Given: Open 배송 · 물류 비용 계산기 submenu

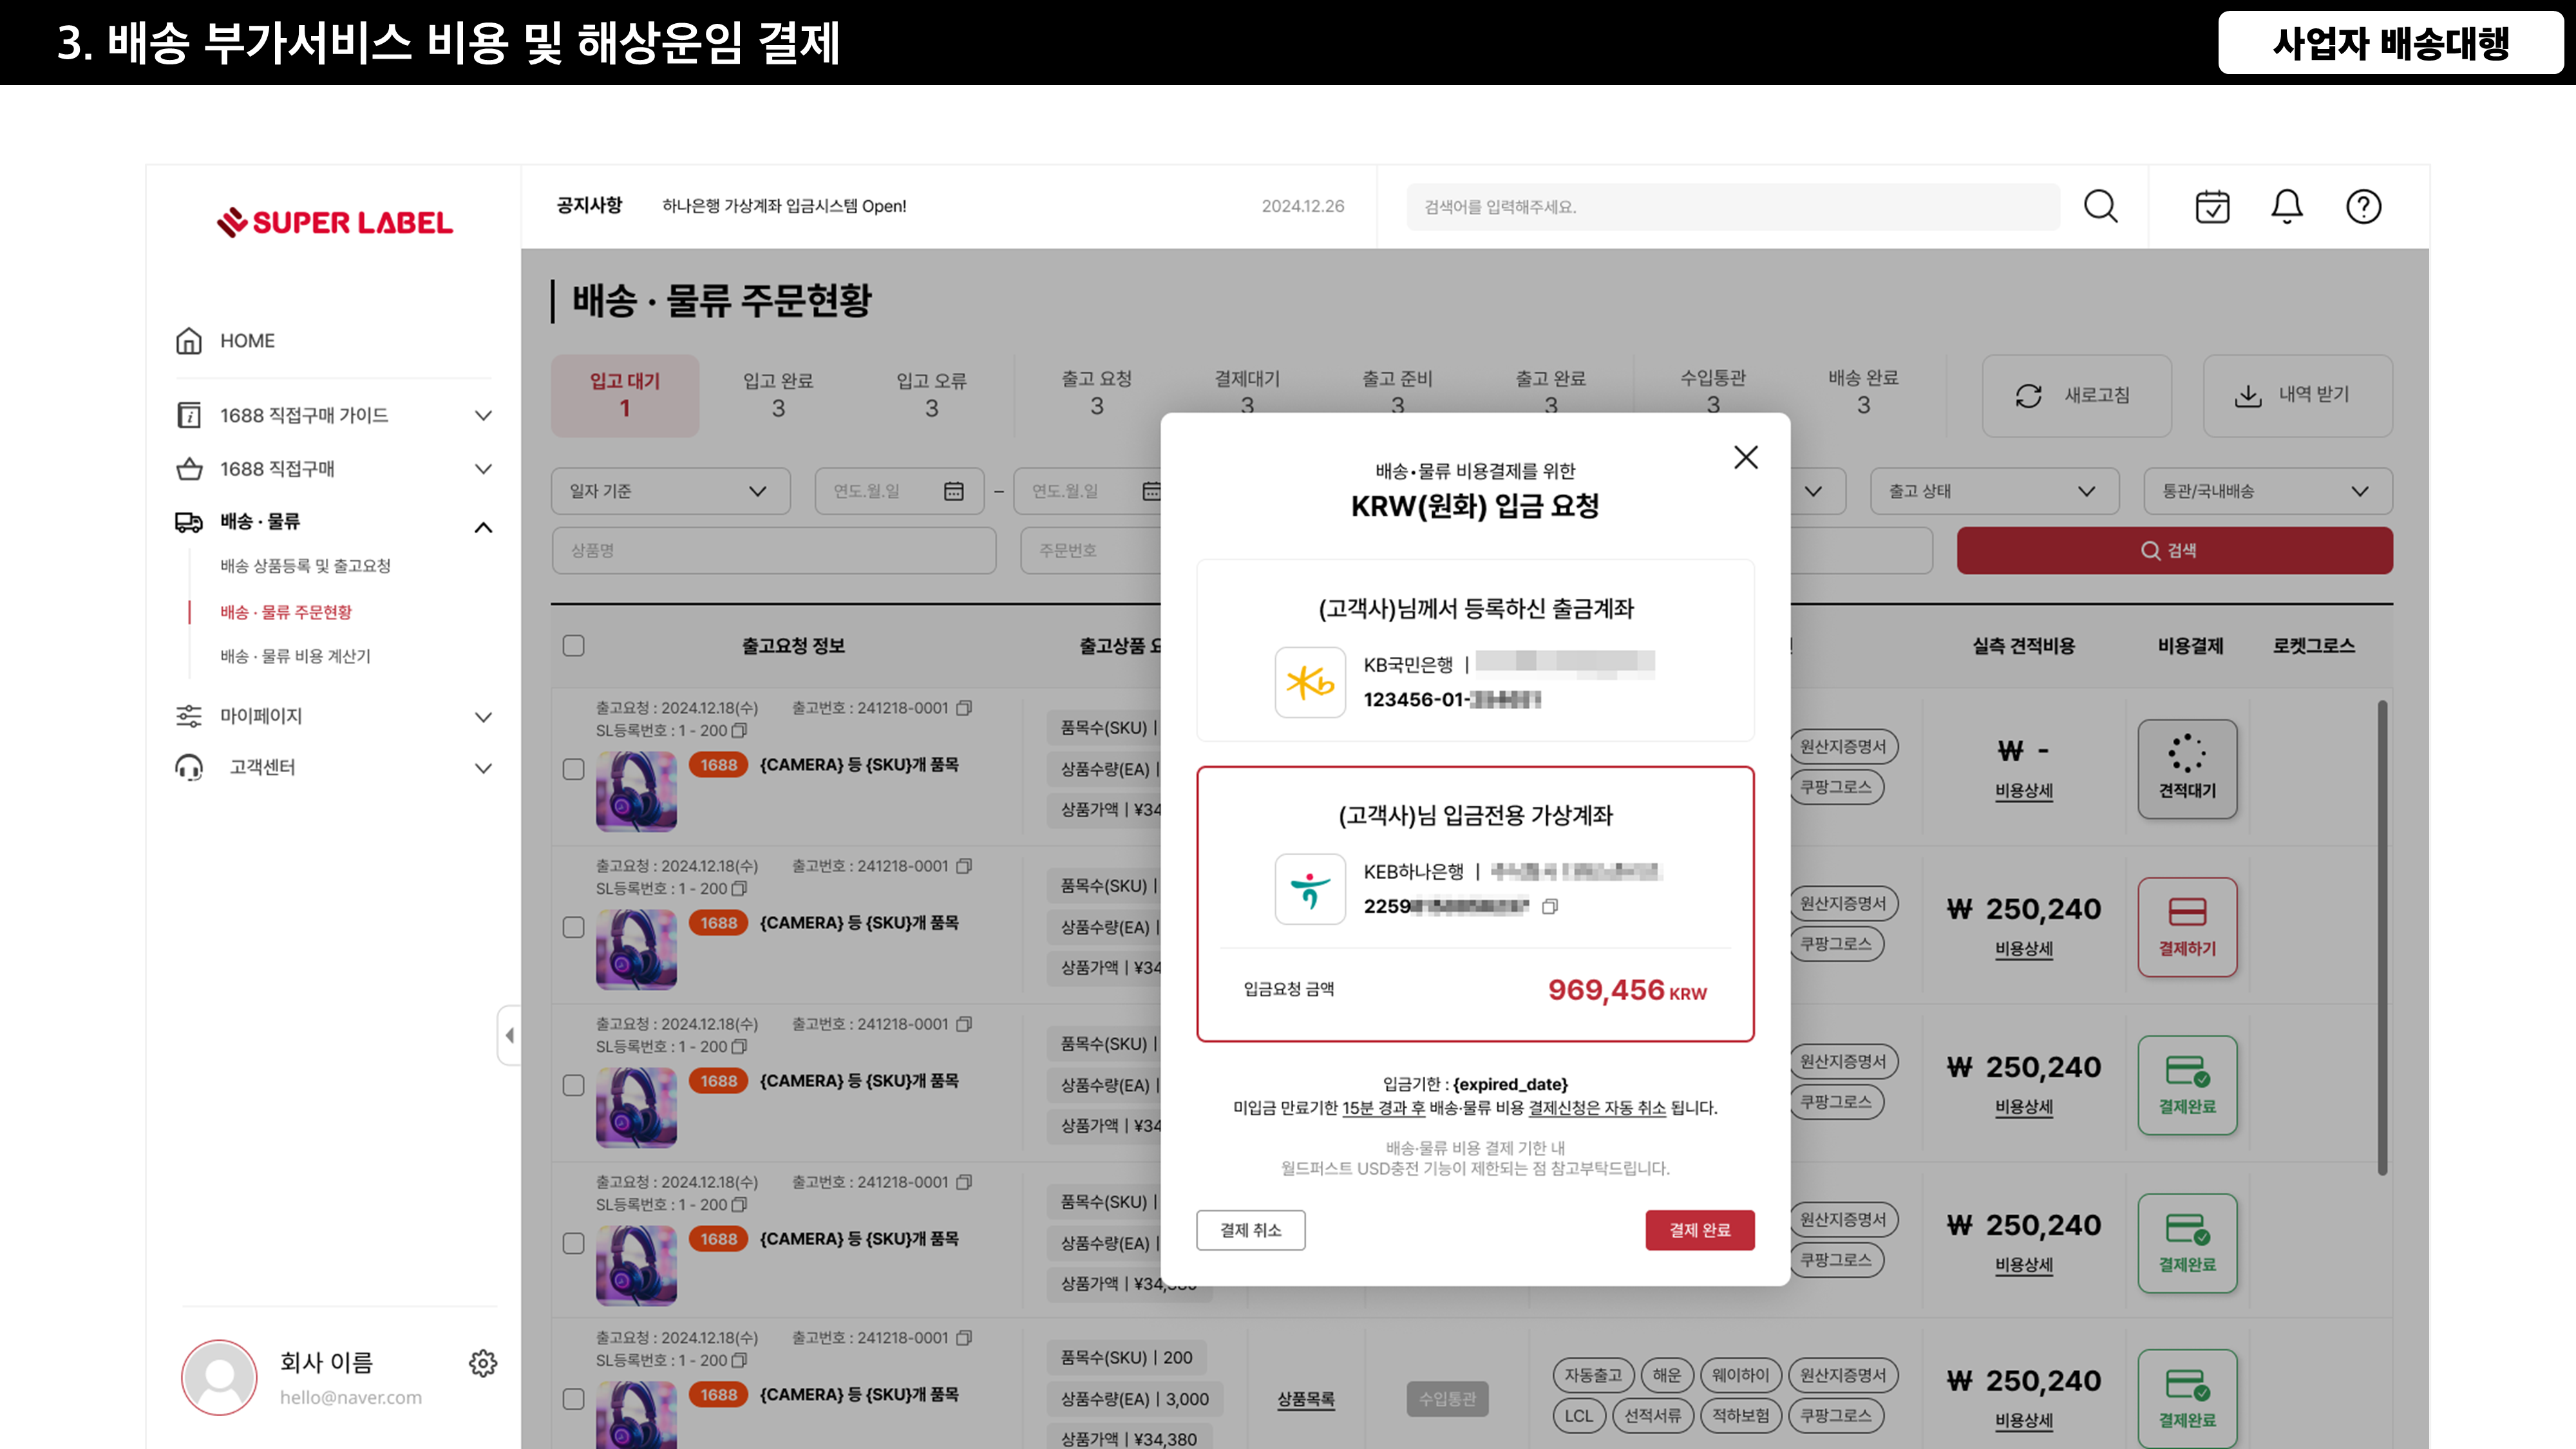Looking at the screenshot, I should click(295, 656).
